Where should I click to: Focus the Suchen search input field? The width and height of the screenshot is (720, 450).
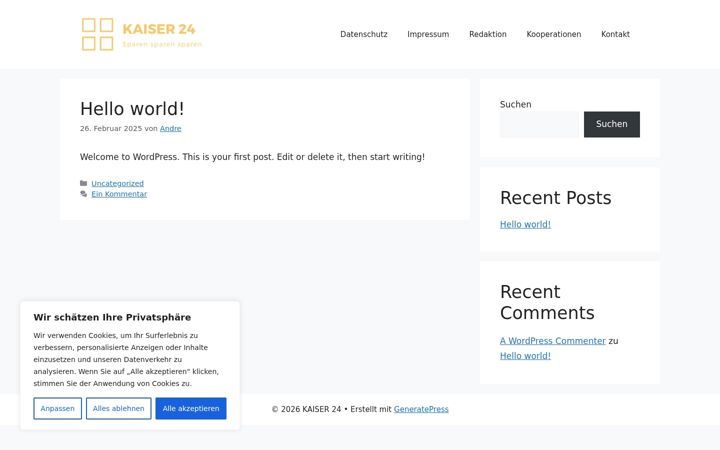point(540,124)
